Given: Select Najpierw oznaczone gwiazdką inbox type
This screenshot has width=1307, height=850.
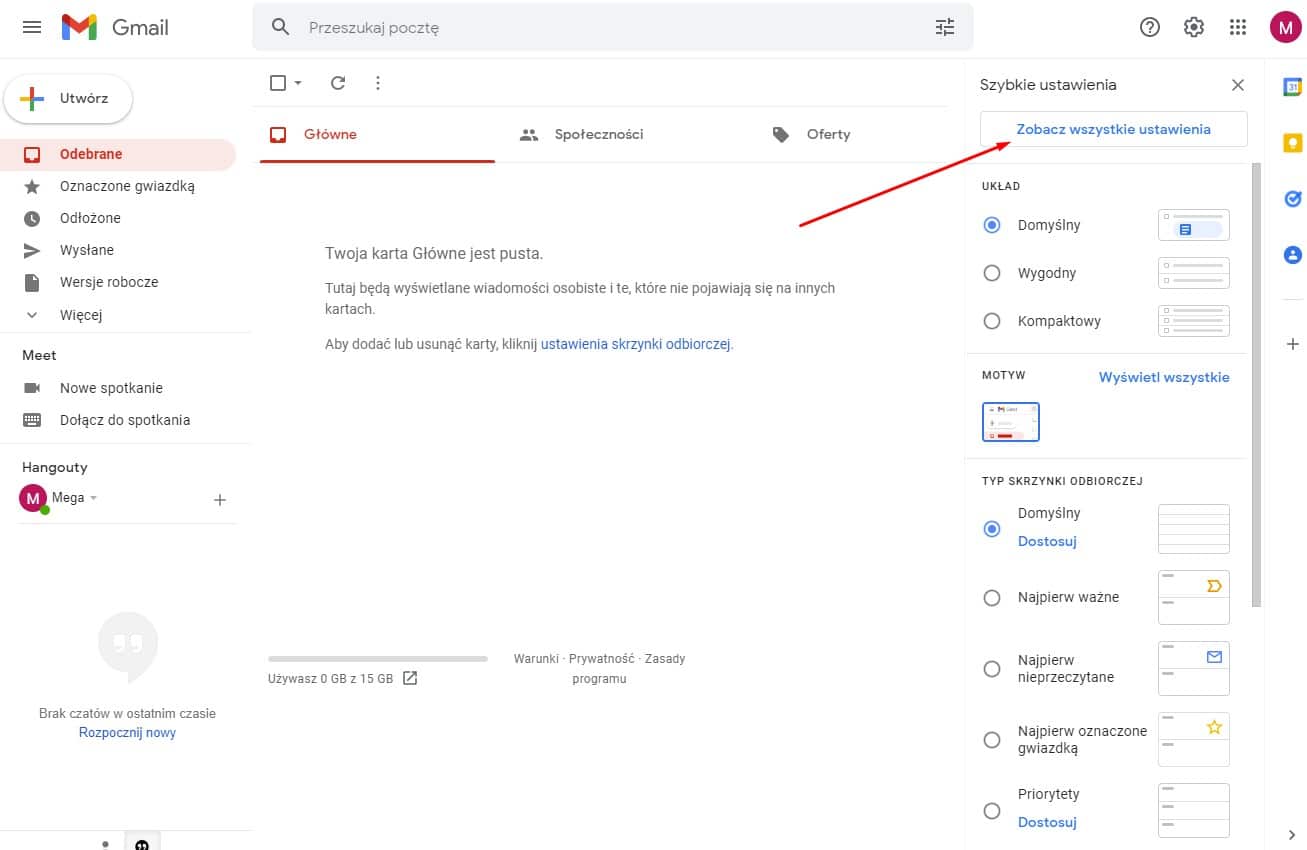Looking at the screenshot, I should coord(992,740).
